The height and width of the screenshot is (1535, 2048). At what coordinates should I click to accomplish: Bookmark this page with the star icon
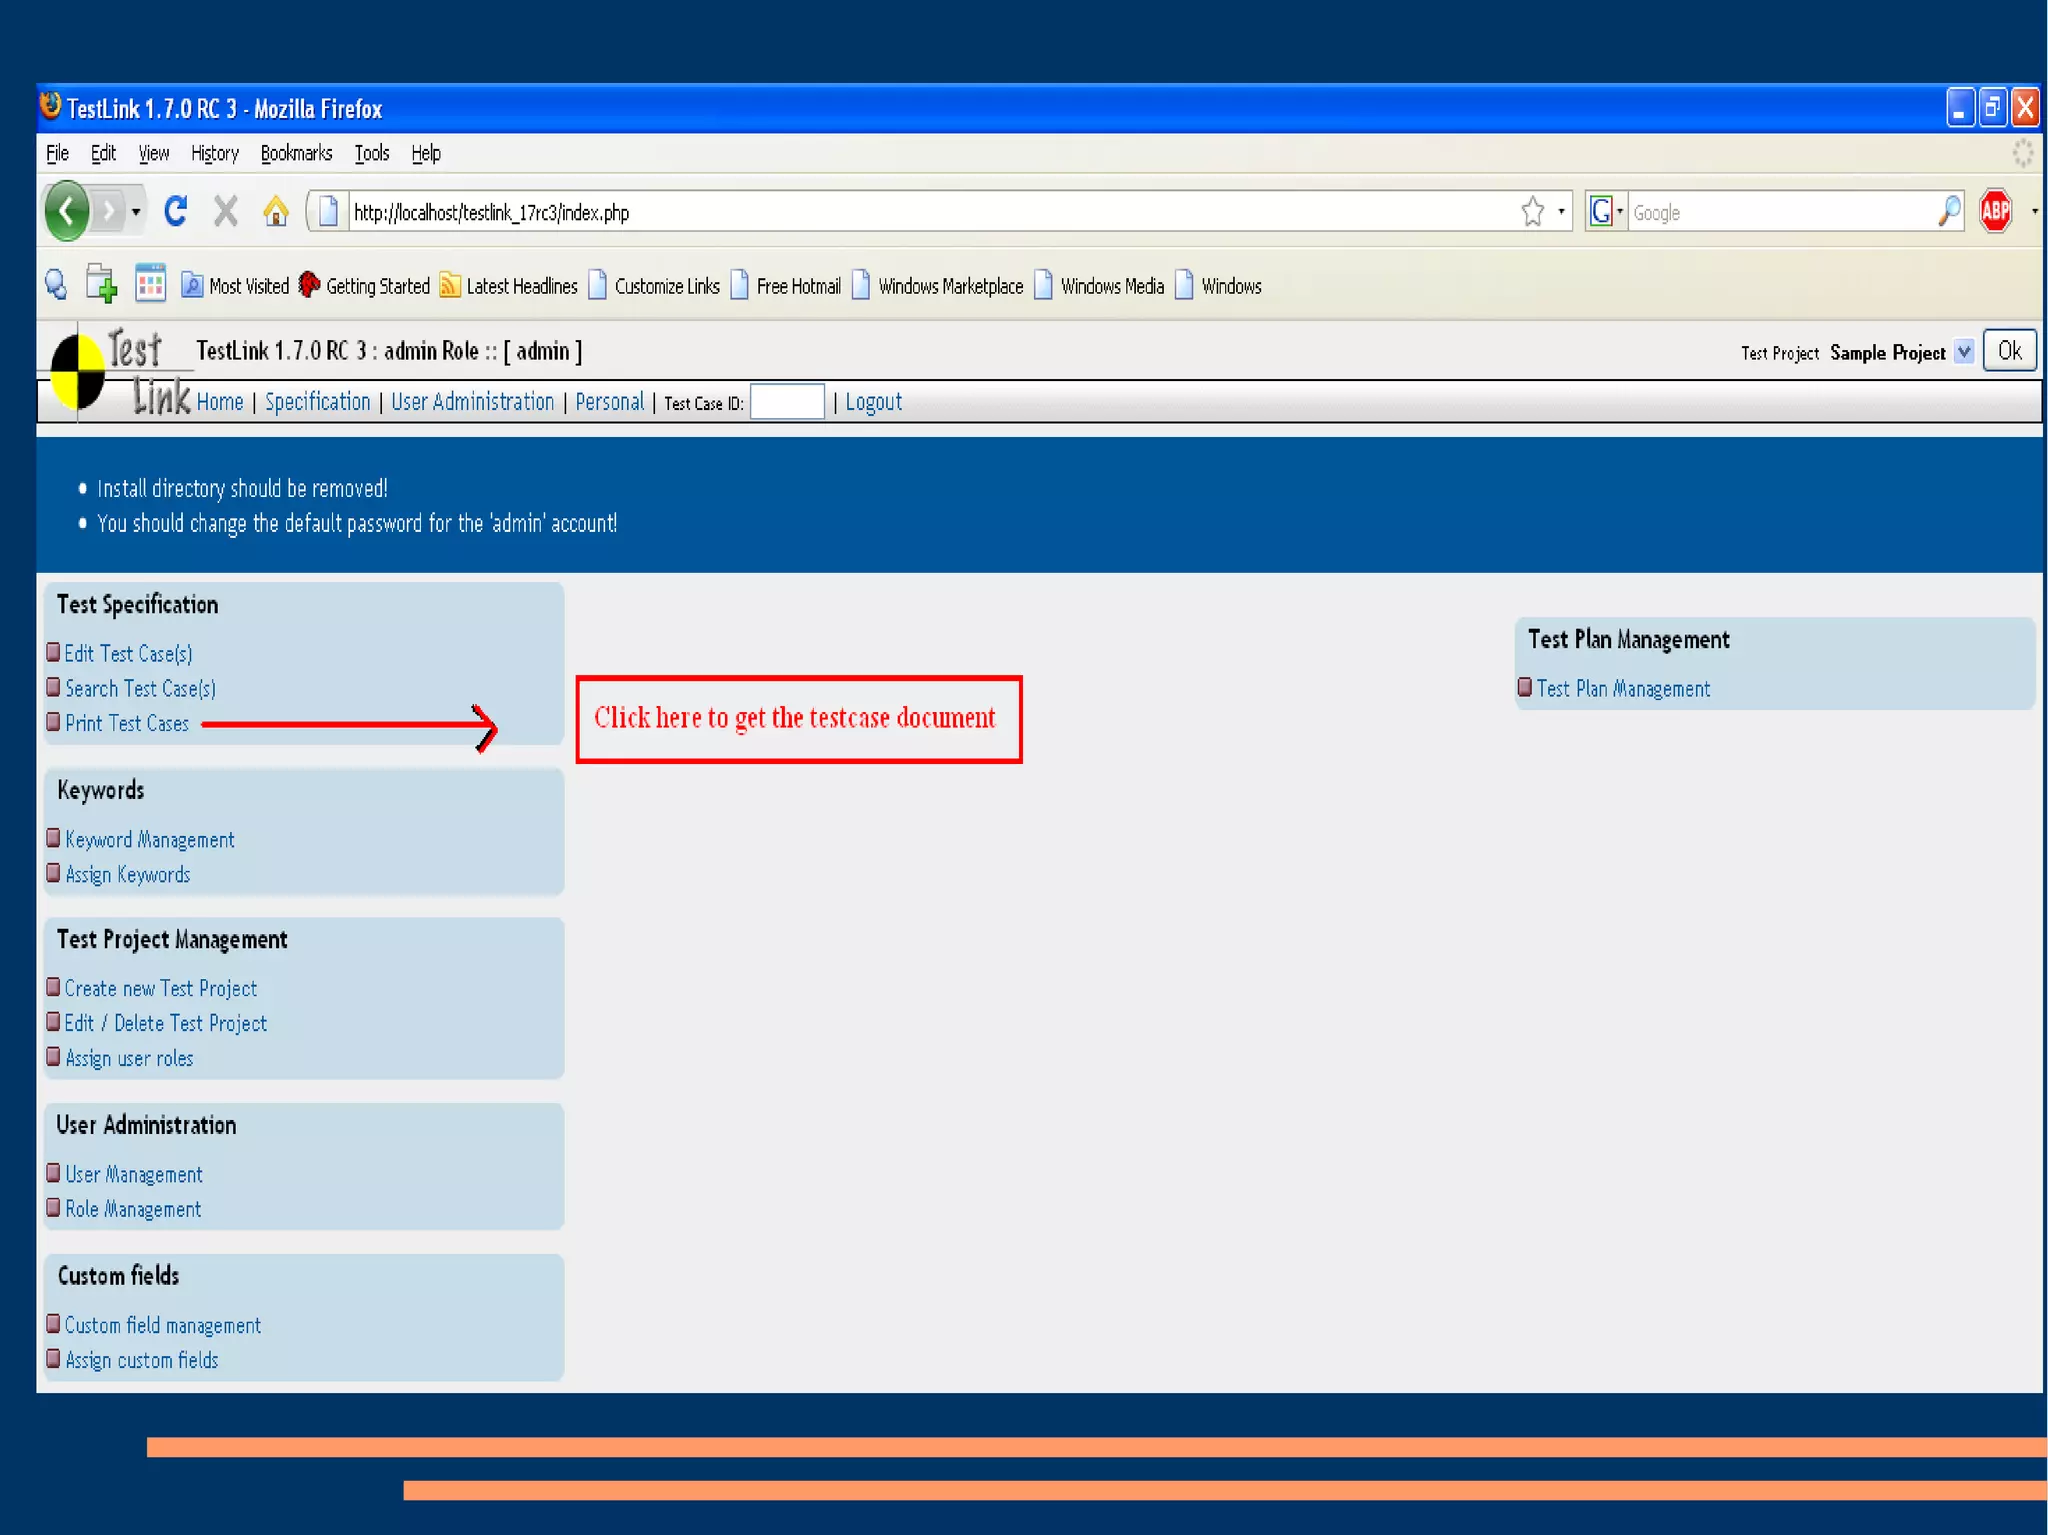pos(1532,212)
